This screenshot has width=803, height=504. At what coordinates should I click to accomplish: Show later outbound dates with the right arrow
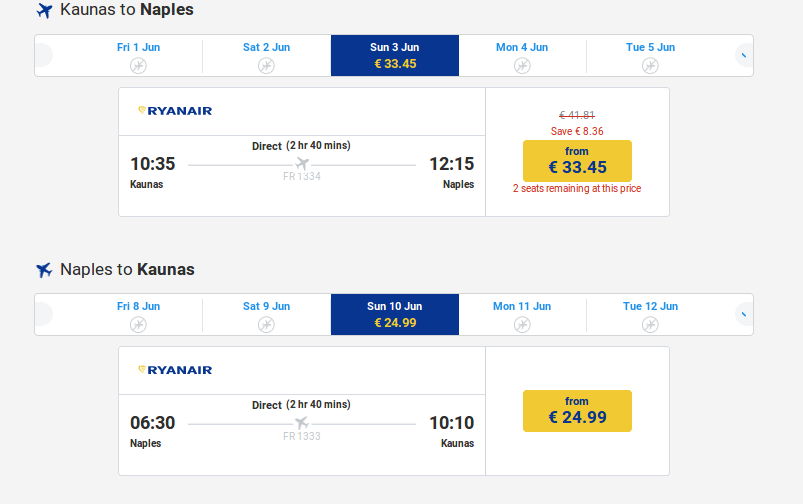744,55
